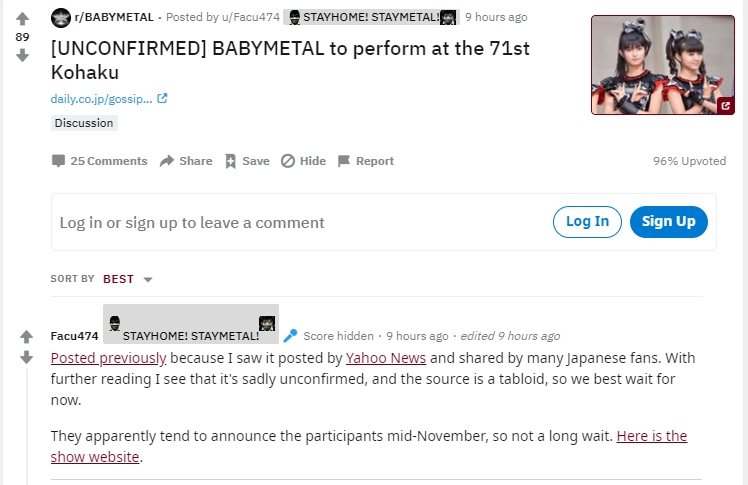
Task: Report the post
Action: pos(365,161)
